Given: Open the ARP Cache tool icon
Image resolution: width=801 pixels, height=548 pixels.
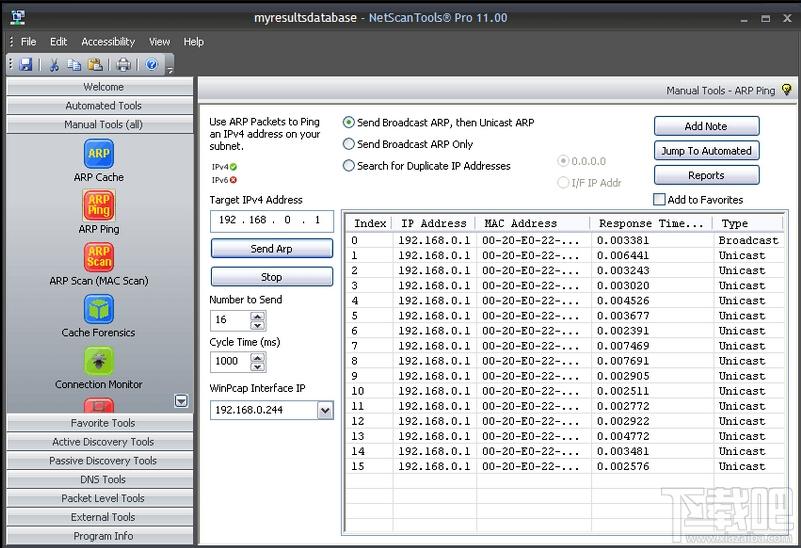Looking at the screenshot, I should [x=99, y=153].
